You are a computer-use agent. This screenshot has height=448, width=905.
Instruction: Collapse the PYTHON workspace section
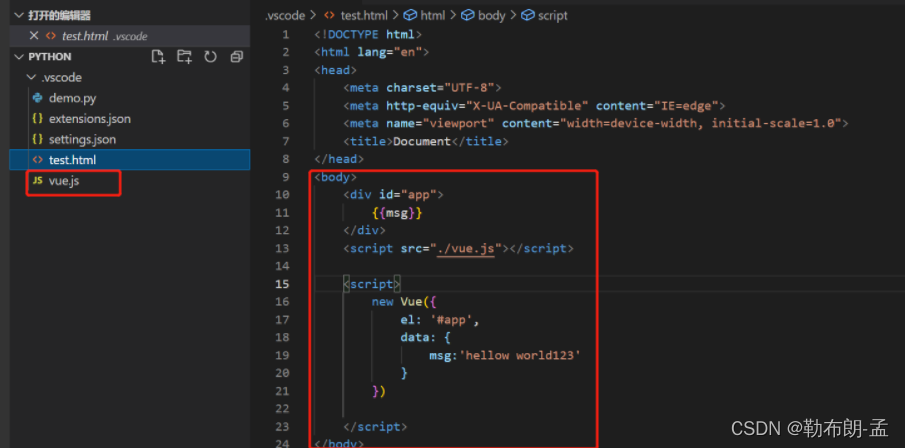click(x=18, y=57)
